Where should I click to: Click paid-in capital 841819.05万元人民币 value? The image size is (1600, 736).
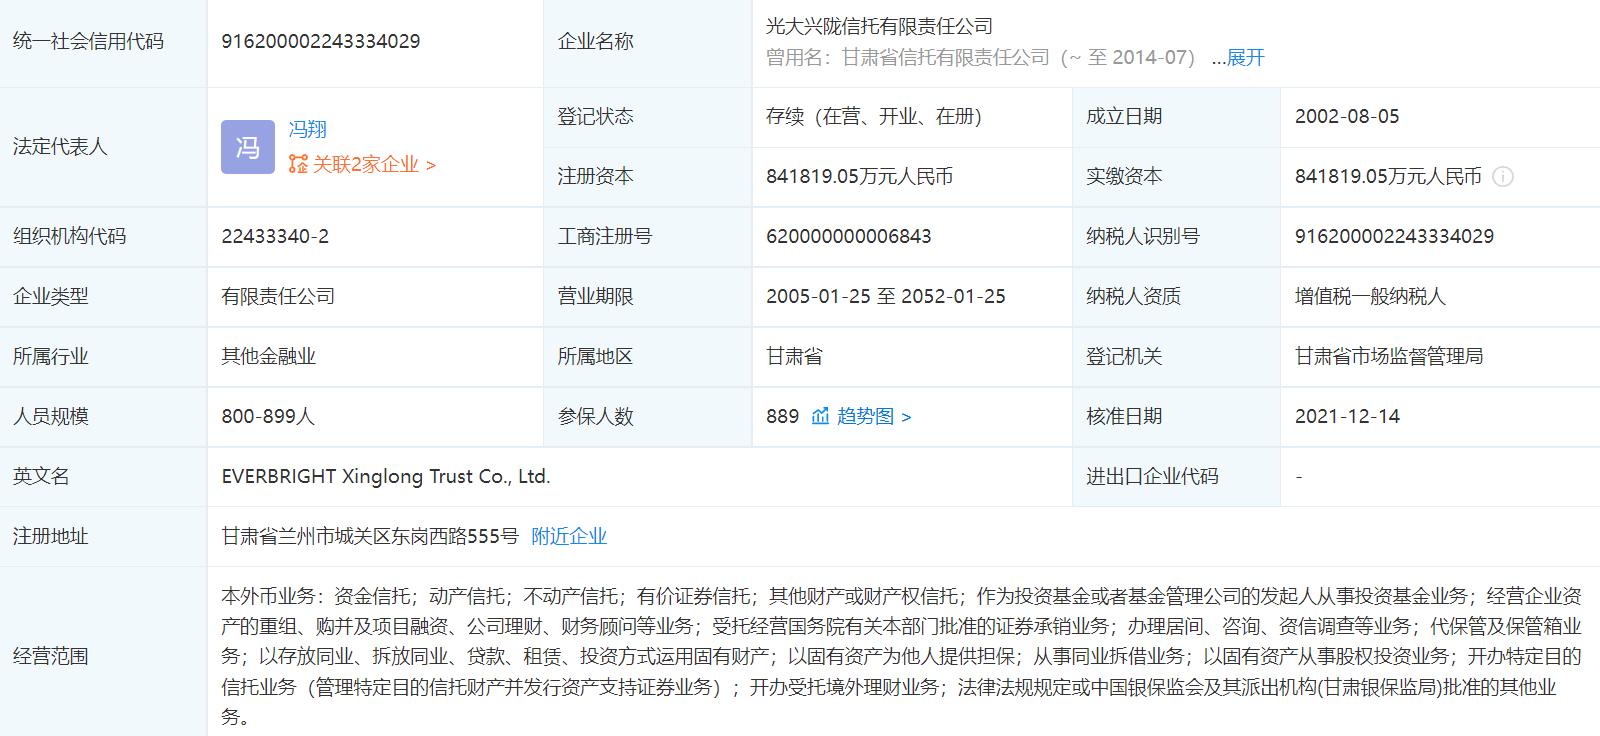coord(1388,176)
